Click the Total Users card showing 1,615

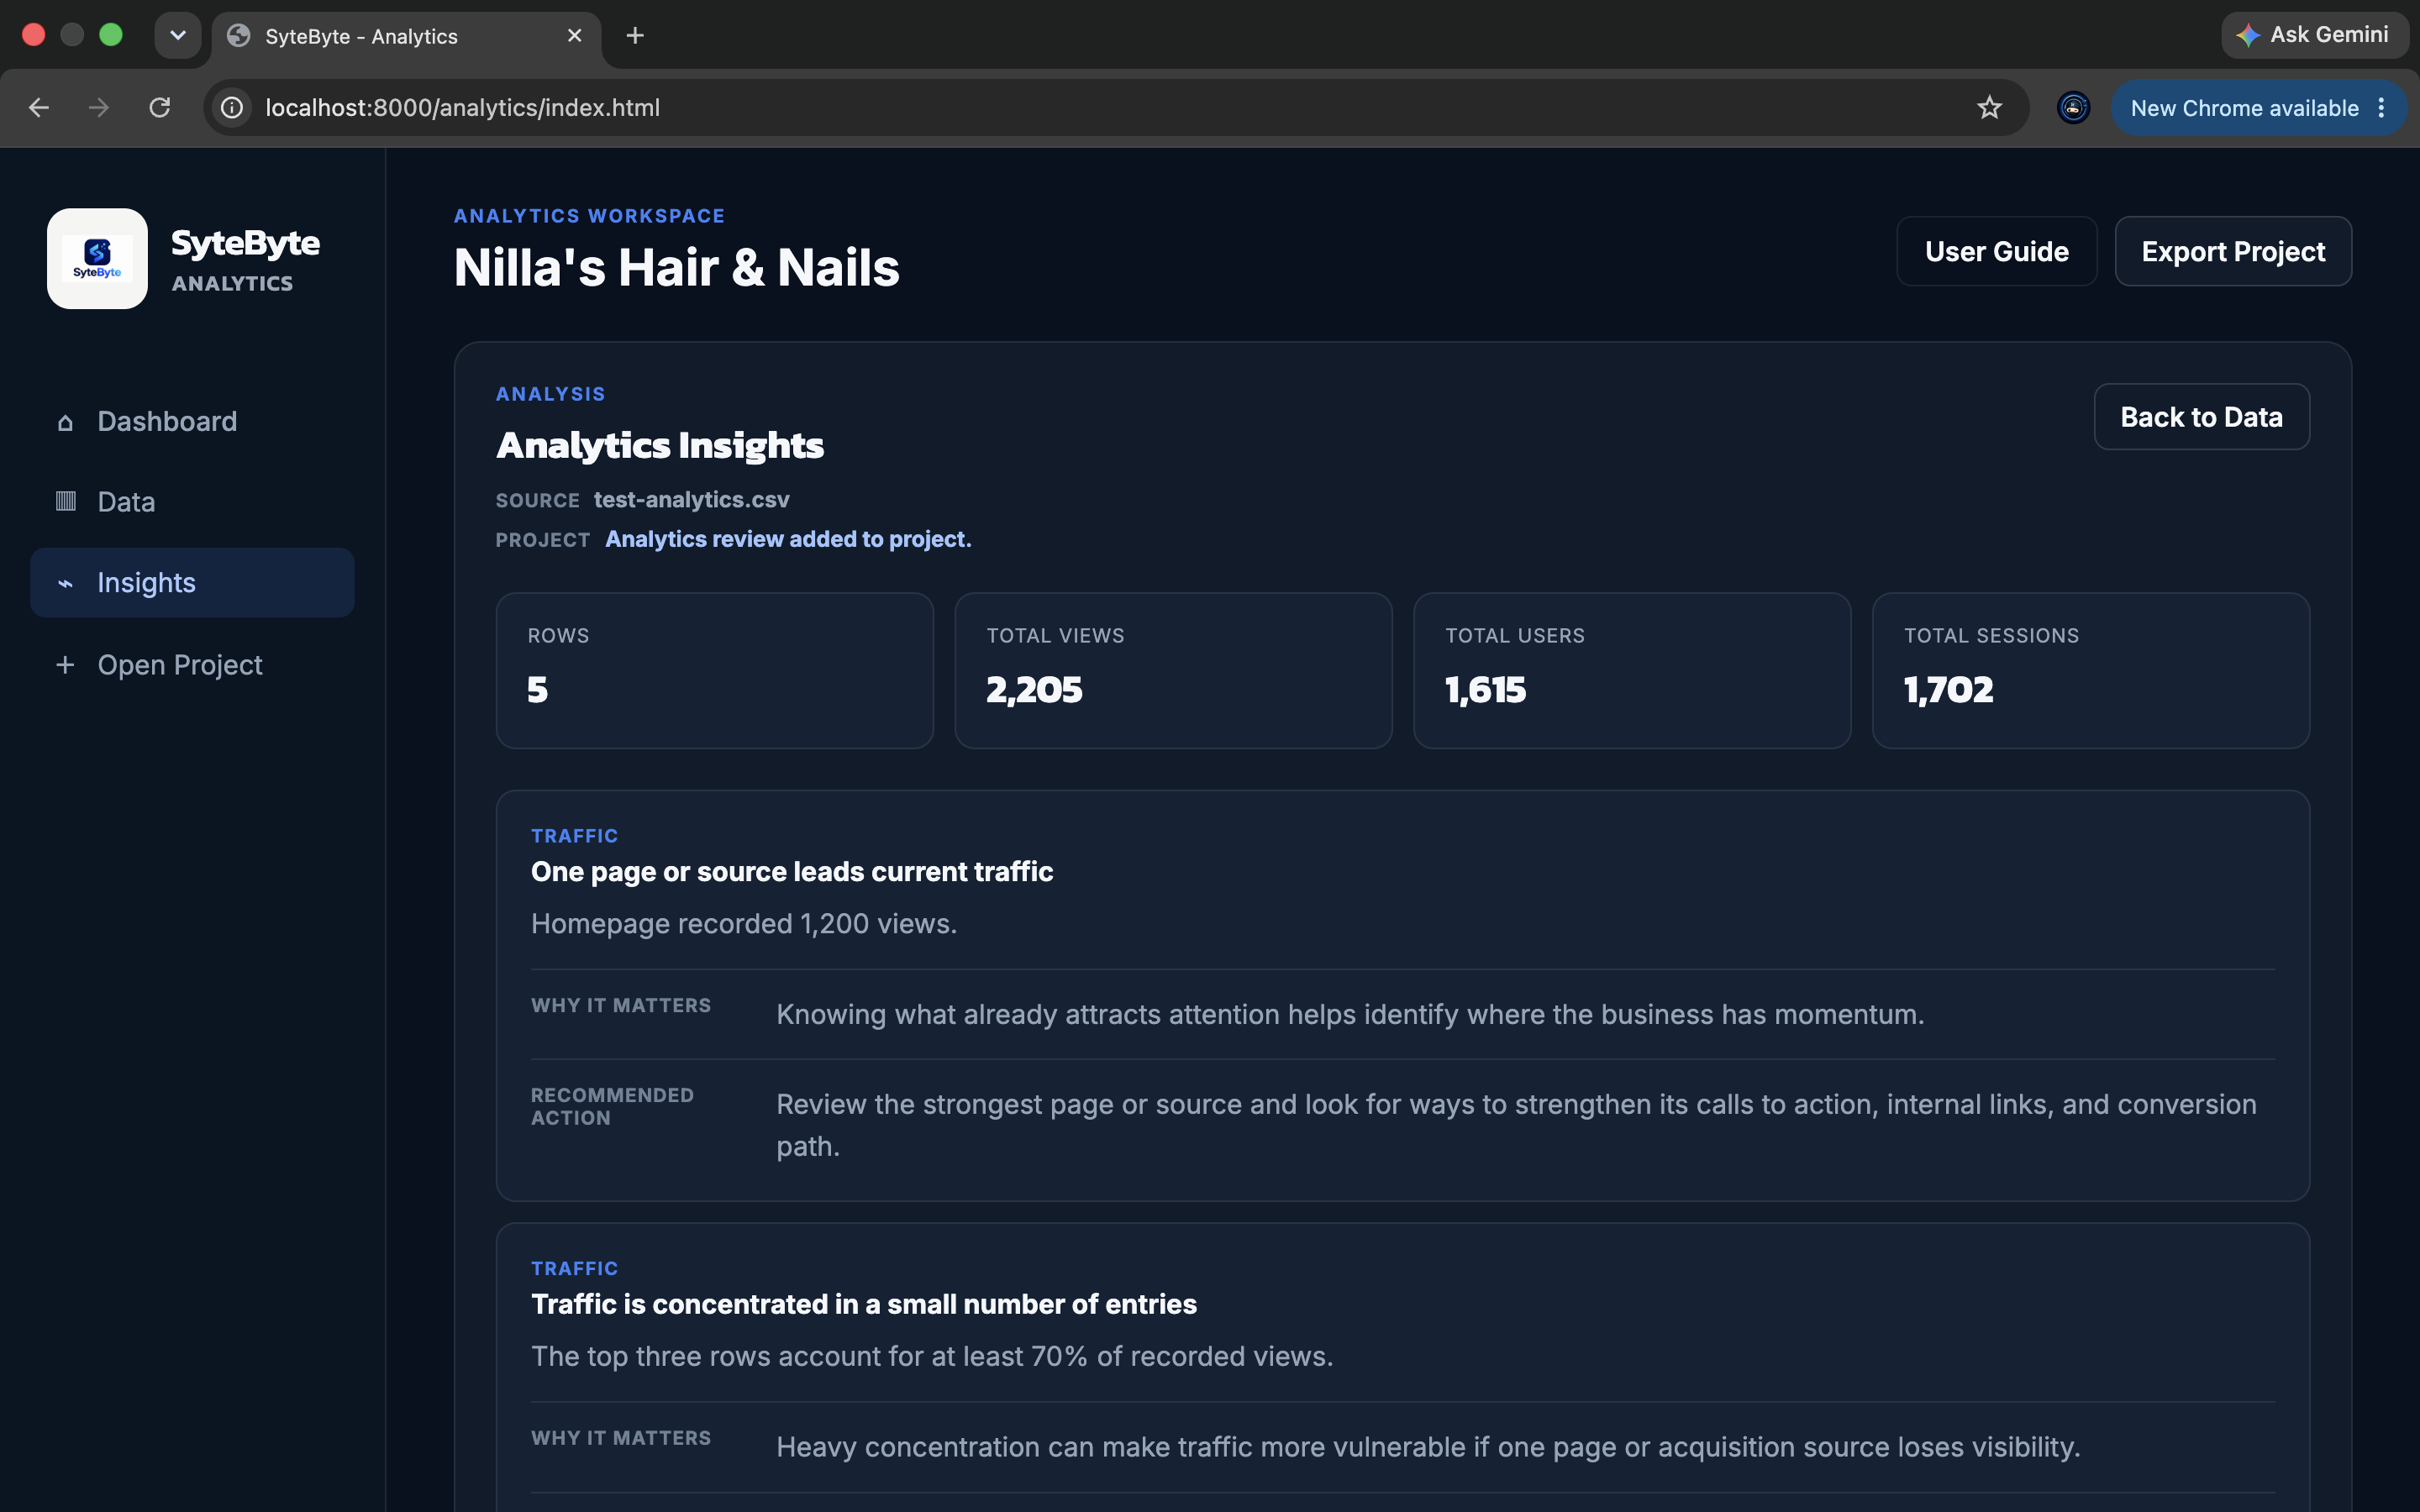[x=1632, y=671]
